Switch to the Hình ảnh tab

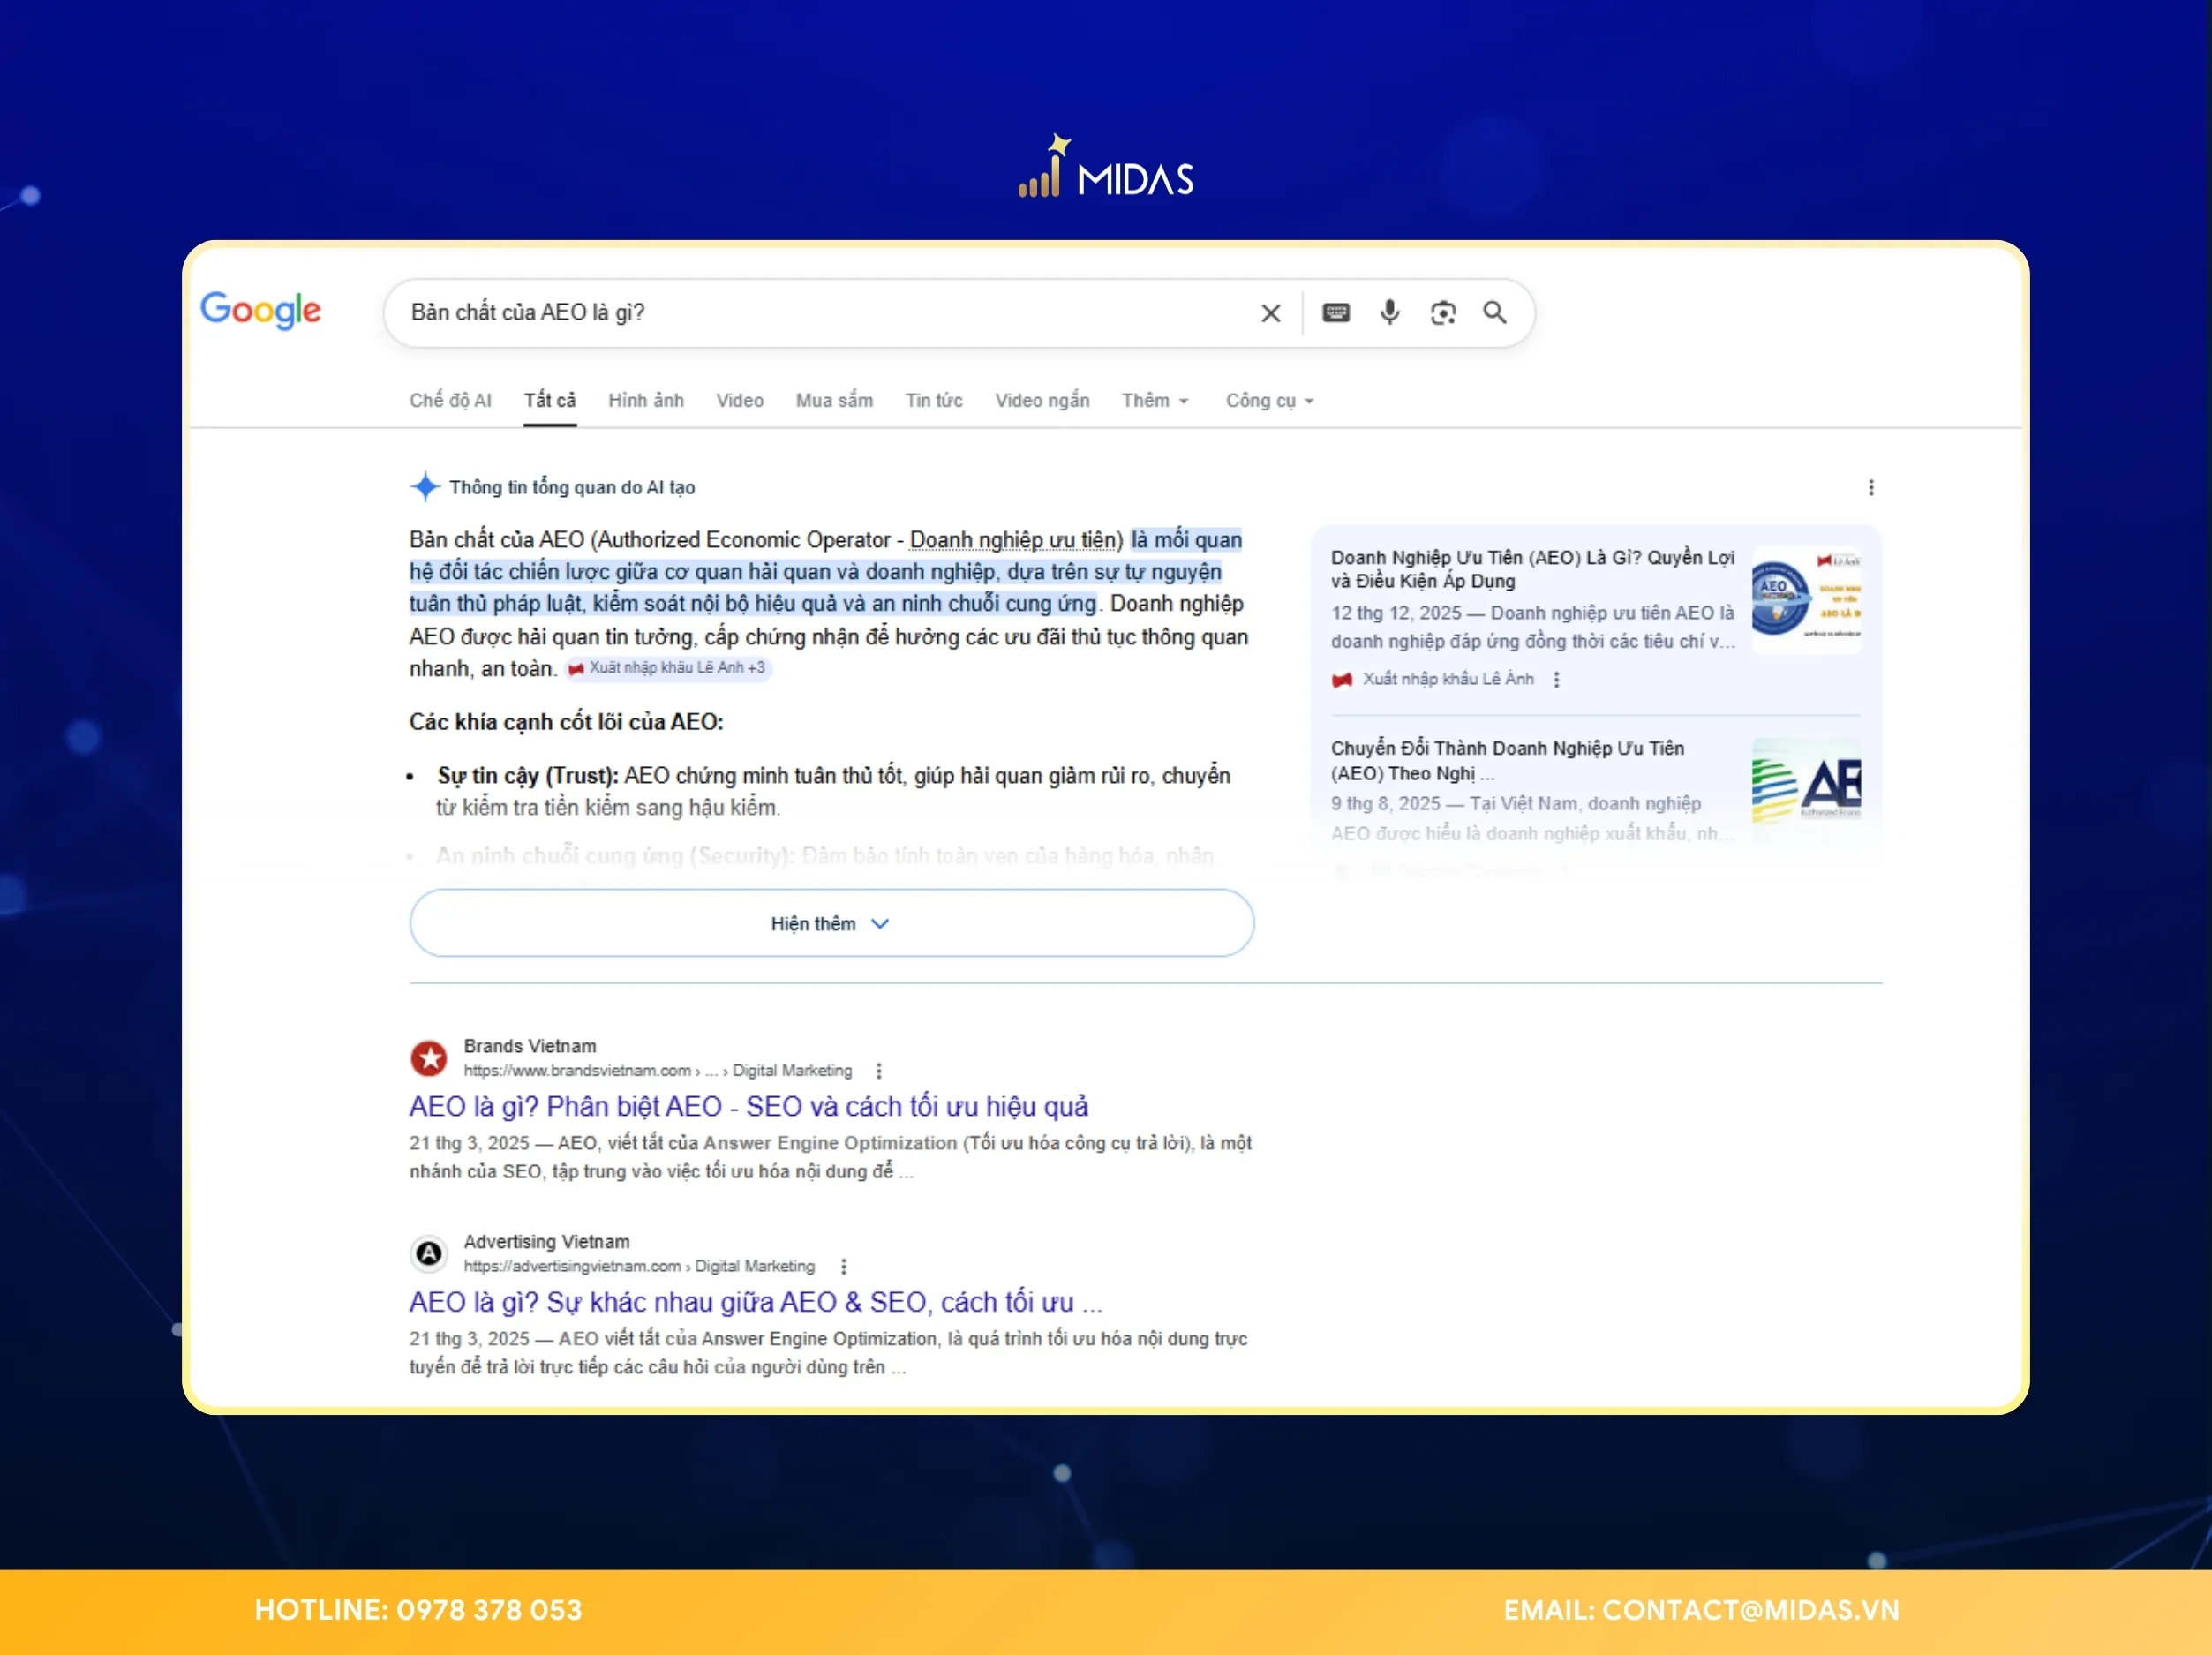pyautogui.click(x=645, y=401)
